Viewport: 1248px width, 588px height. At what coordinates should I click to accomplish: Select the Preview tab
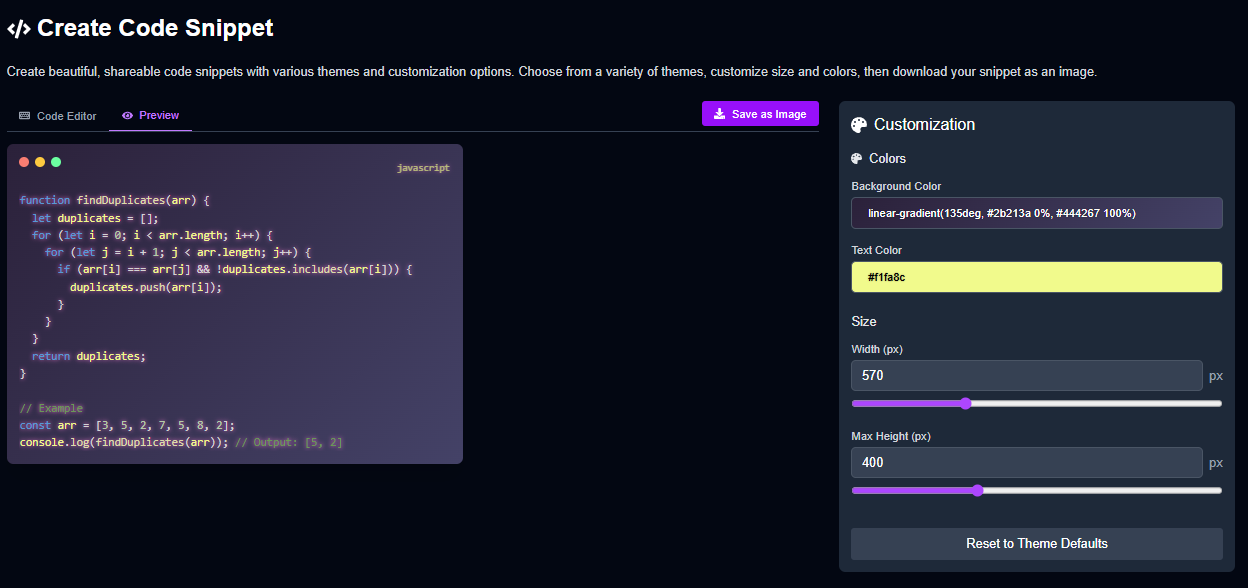click(x=150, y=115)
